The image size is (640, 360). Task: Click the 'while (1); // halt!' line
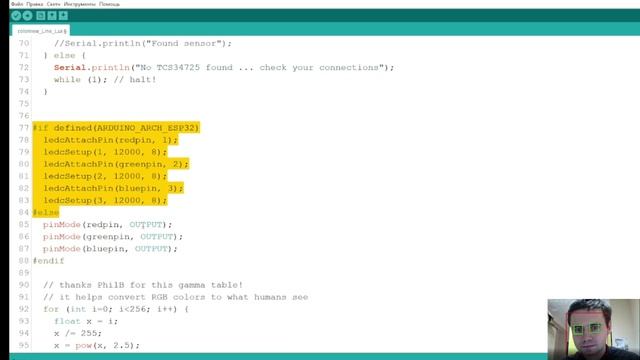105,80
